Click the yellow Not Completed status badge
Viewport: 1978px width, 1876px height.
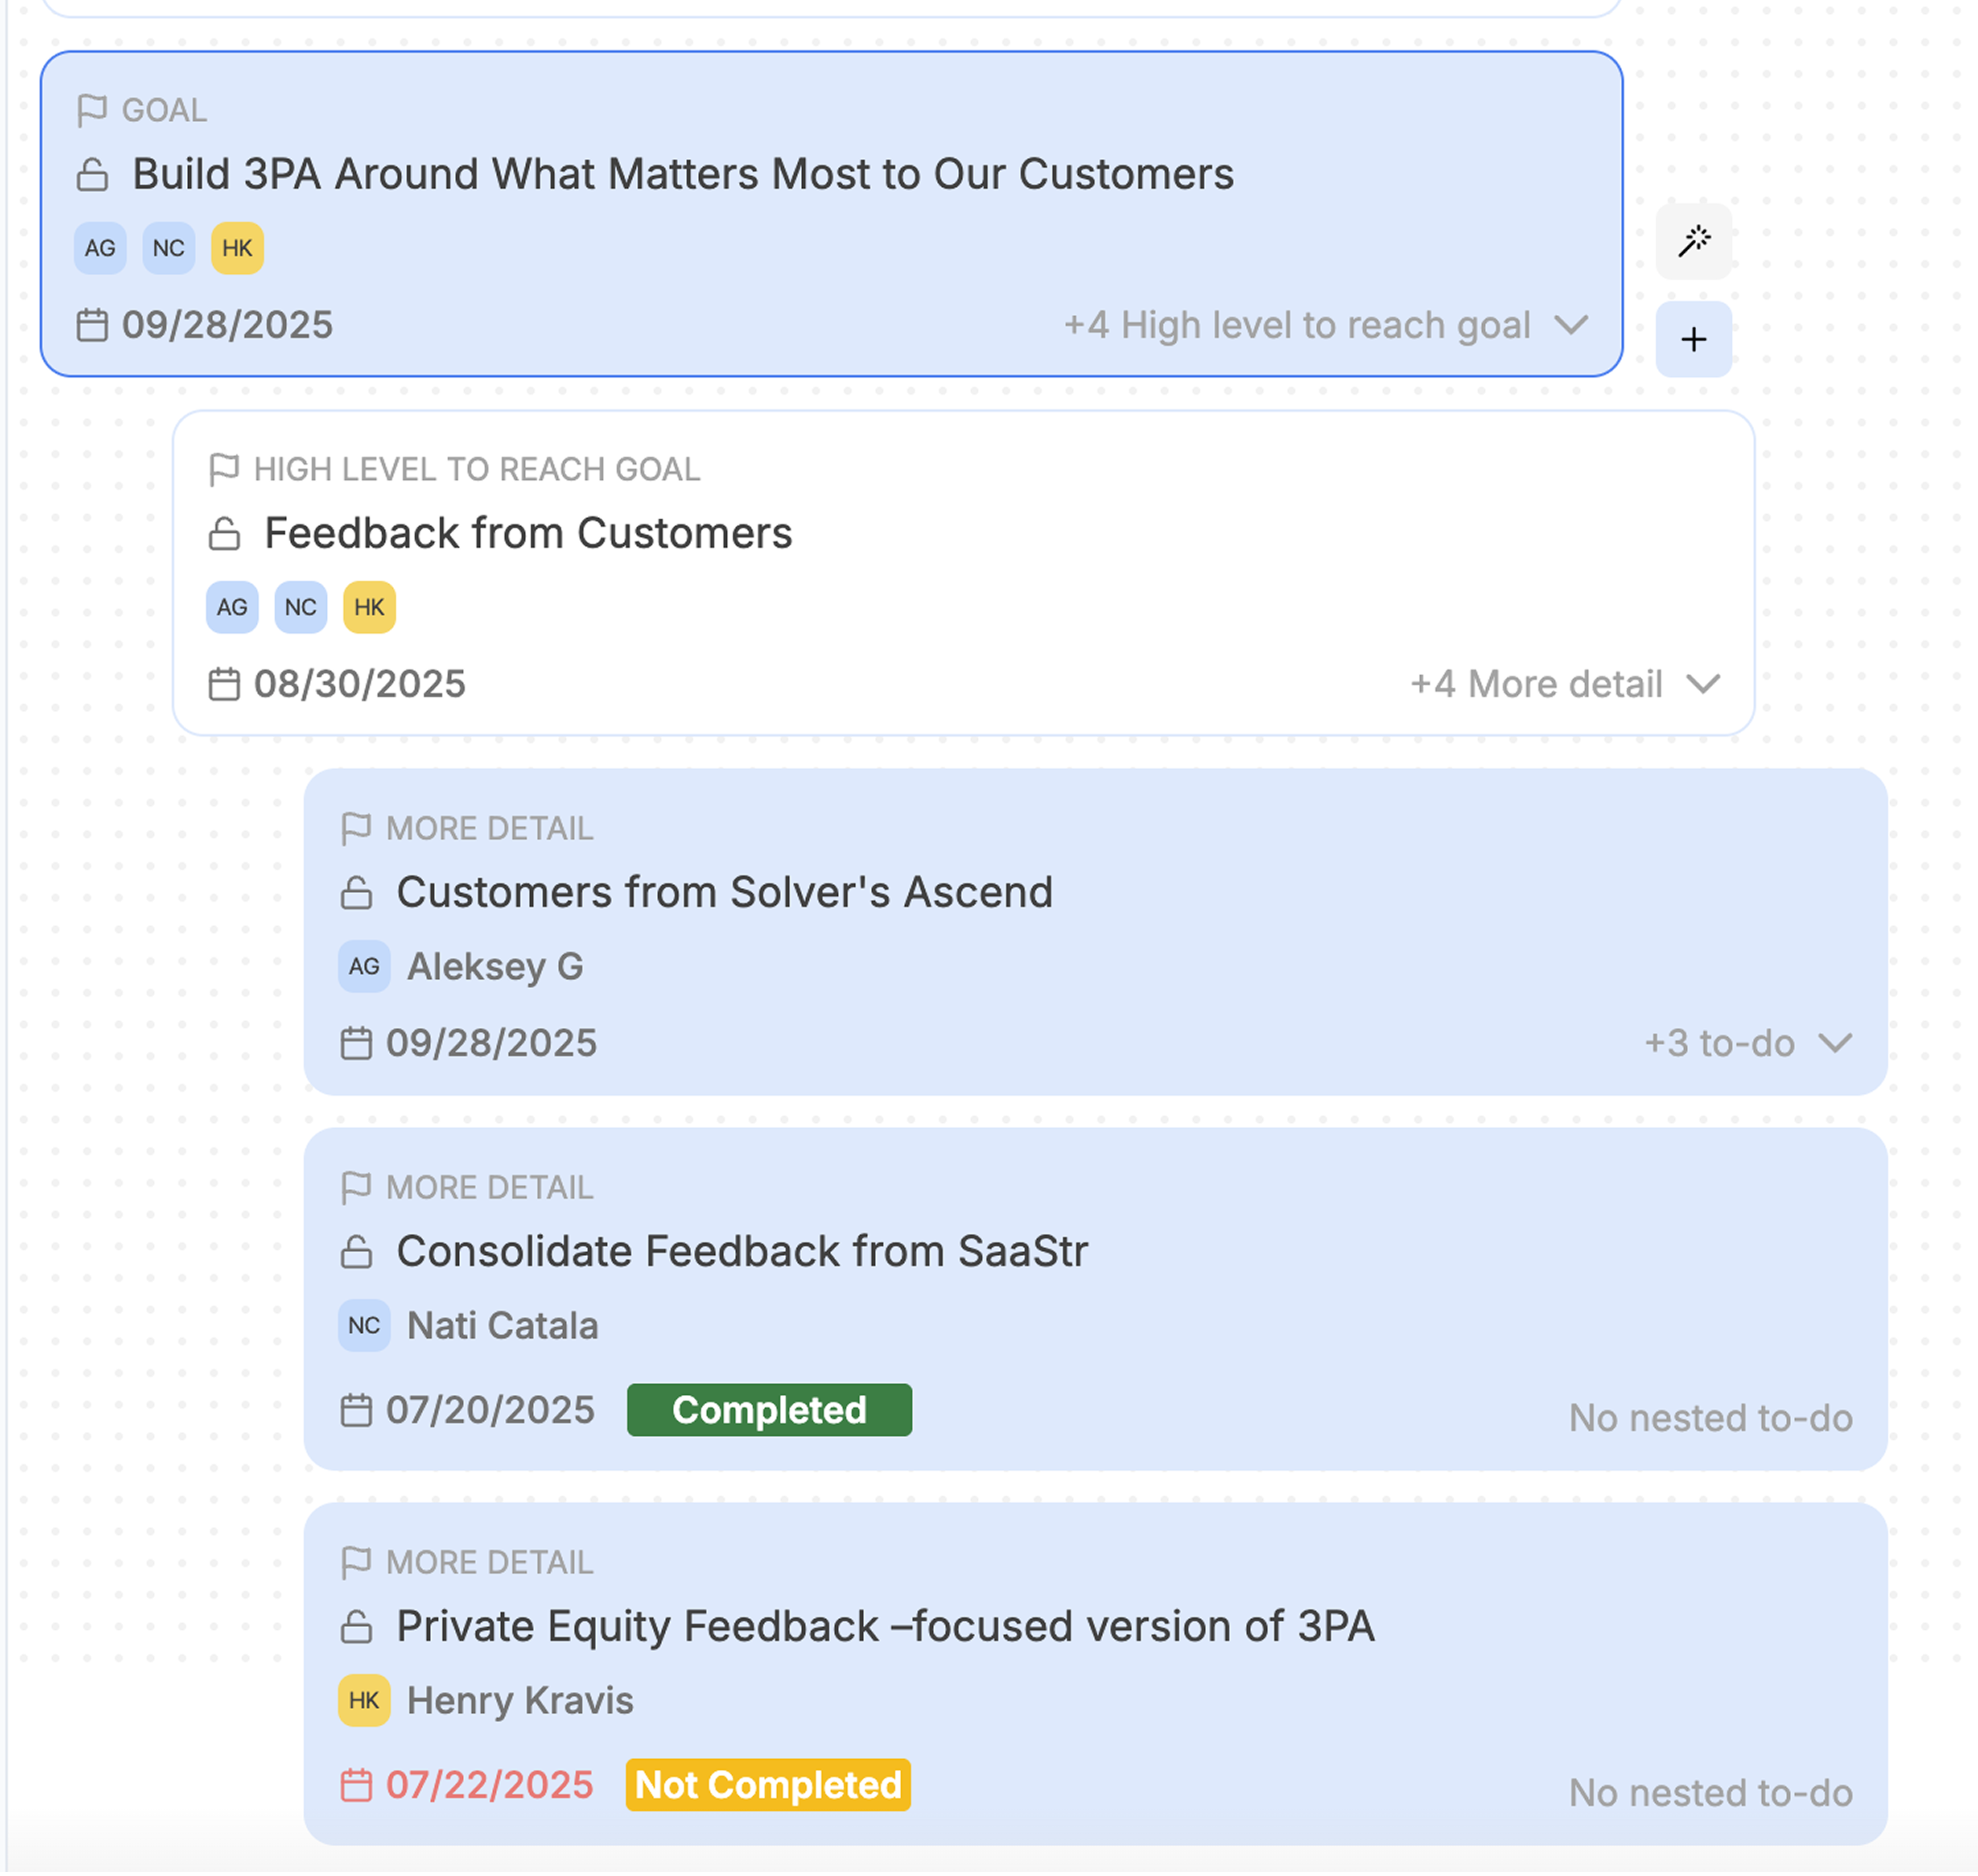(x=768, y=1785)
